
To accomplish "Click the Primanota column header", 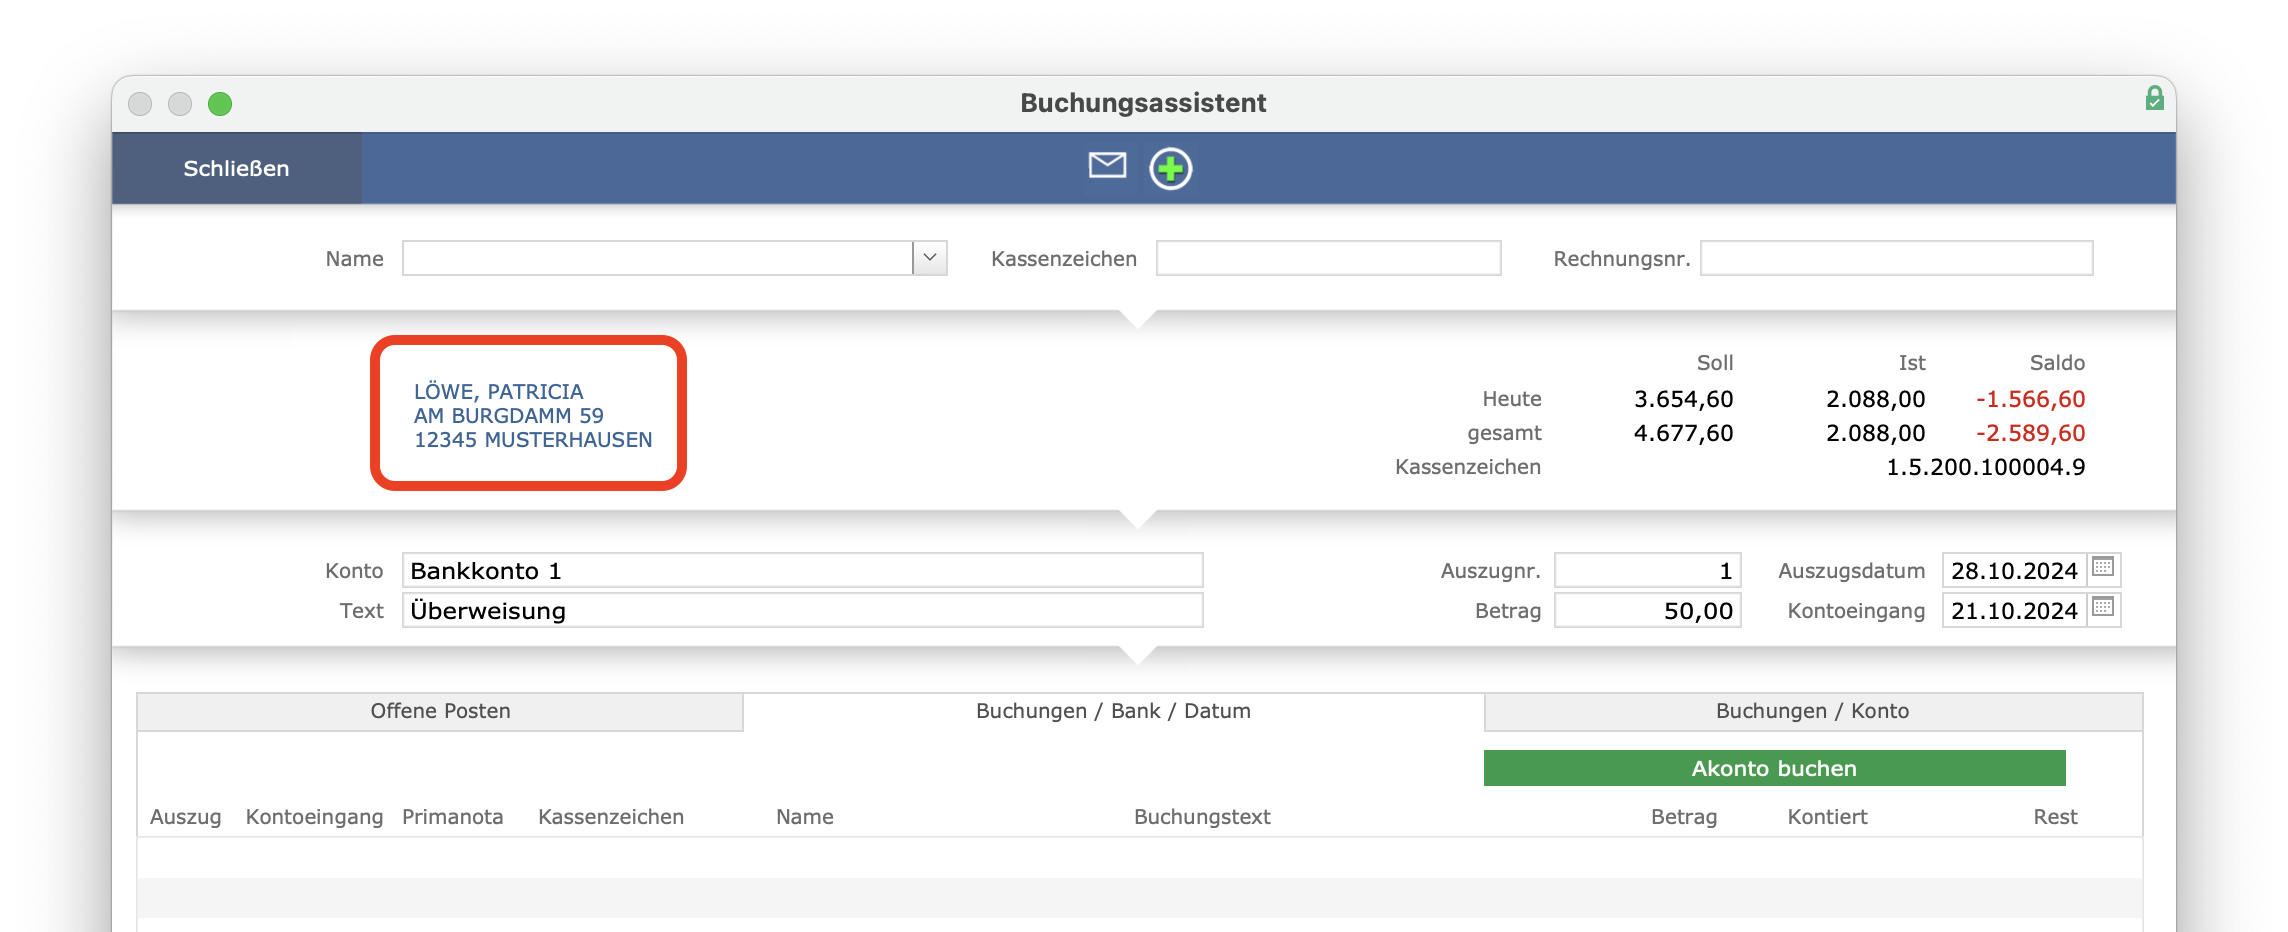I will tap(452, 817).
